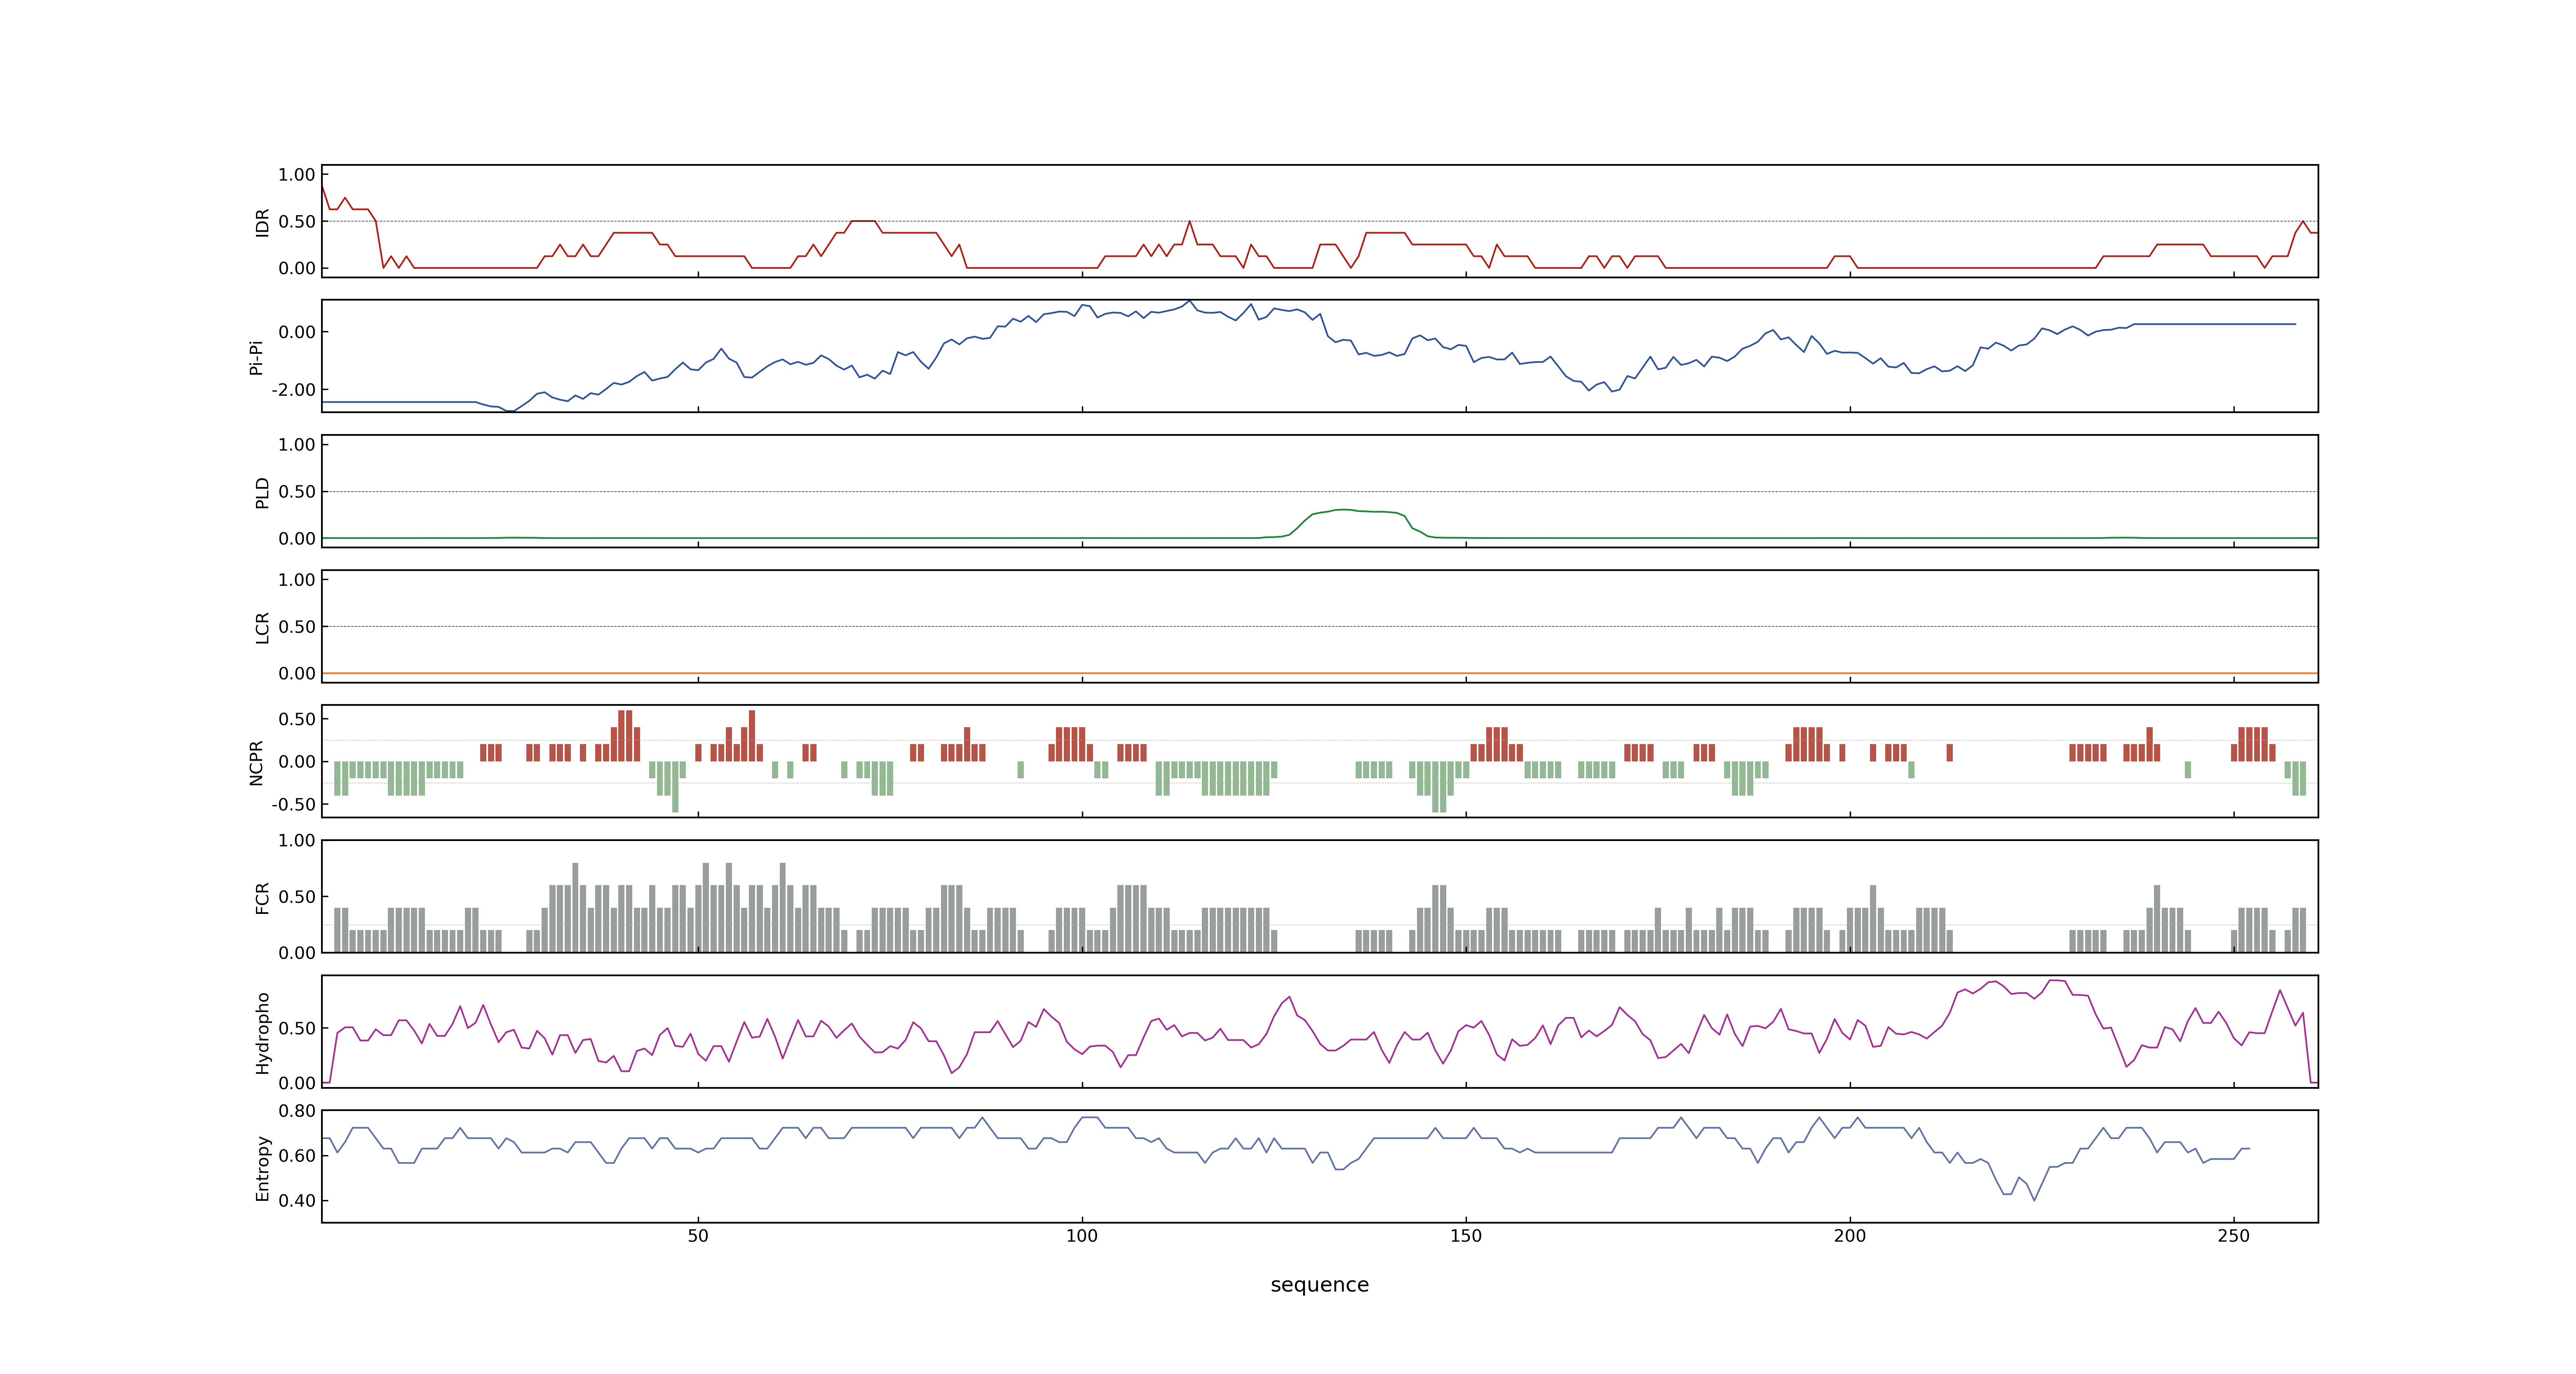Select the 1.00 tick on FCR axis
This screenshot has width=2576, height=1374.
(x=297, y=841)
